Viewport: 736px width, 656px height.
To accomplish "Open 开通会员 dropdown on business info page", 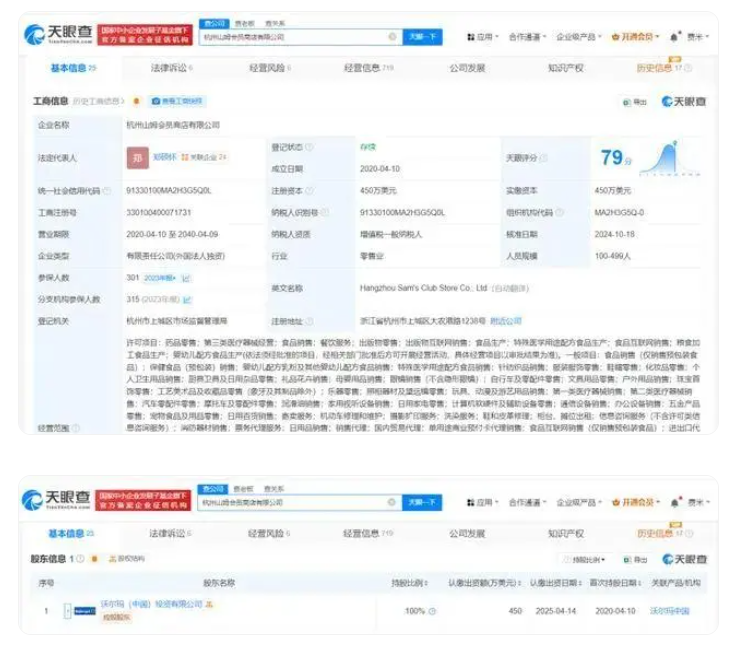I will click(636, 37).
